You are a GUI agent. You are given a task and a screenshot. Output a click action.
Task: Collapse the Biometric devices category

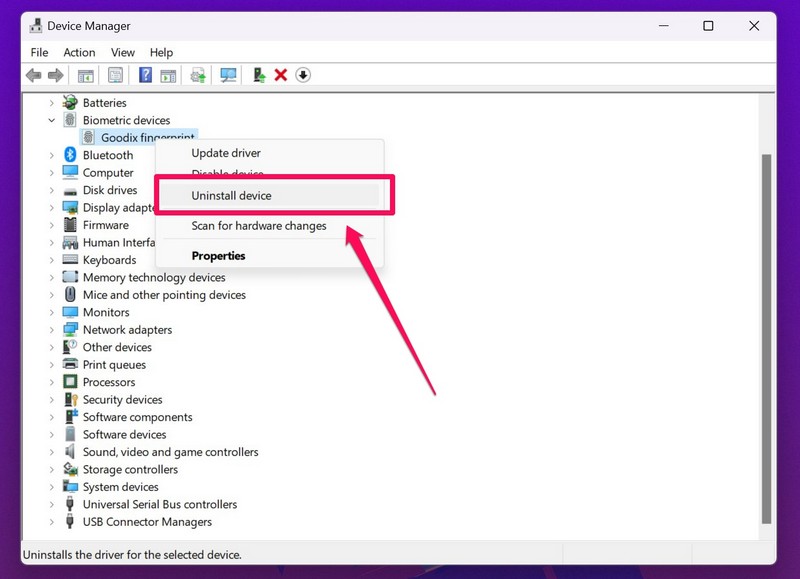52,120
